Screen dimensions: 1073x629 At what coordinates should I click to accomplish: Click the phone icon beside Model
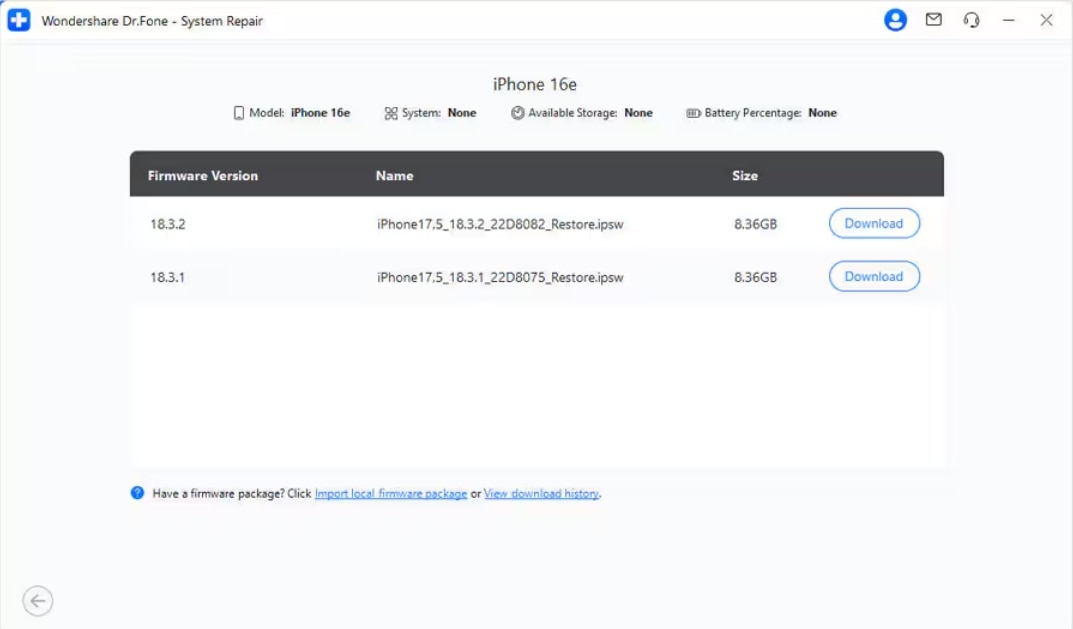click(x=239, y=113)
